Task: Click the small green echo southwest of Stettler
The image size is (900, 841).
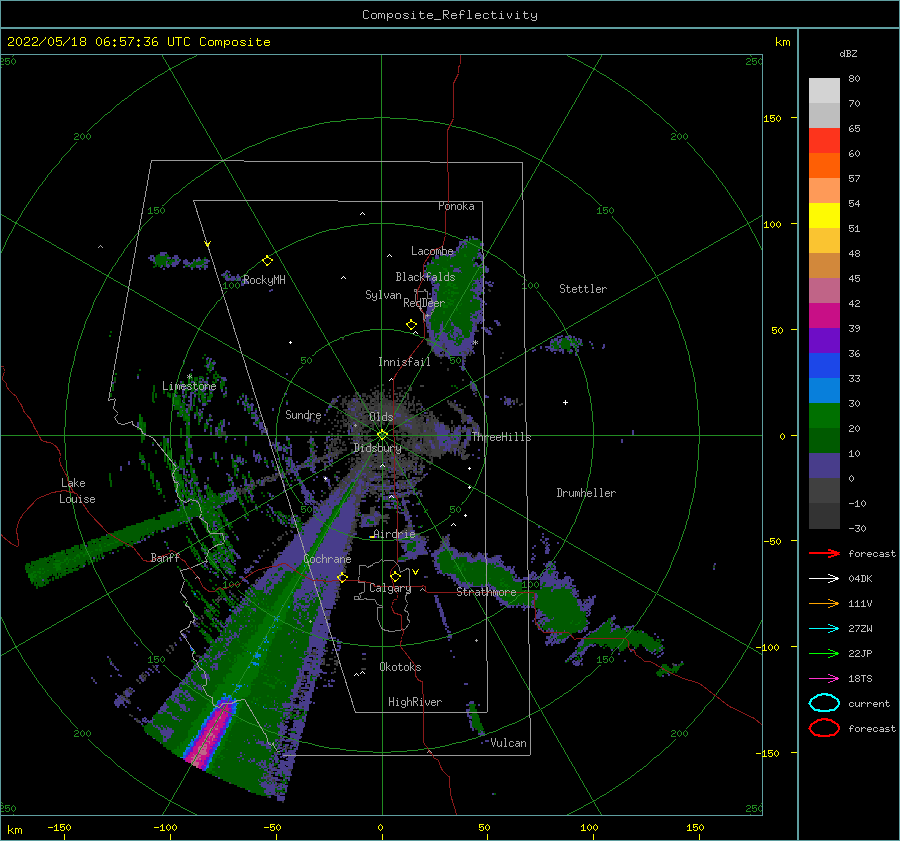Action: pos(565,344)
